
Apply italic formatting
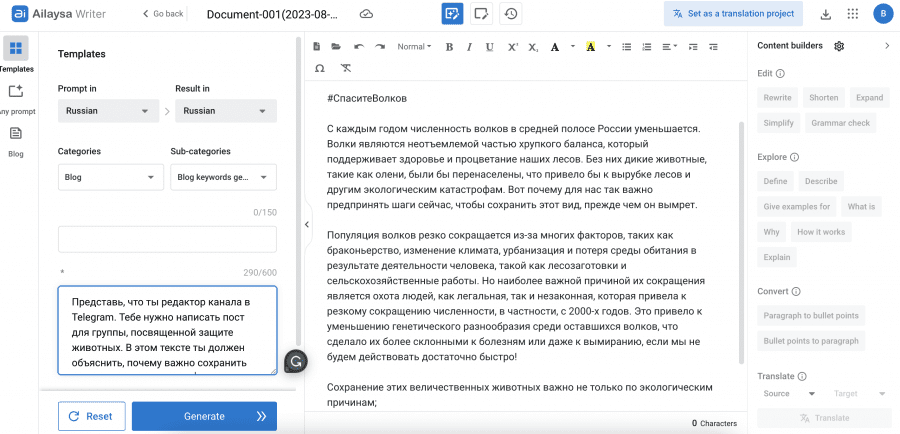(469, 47)
